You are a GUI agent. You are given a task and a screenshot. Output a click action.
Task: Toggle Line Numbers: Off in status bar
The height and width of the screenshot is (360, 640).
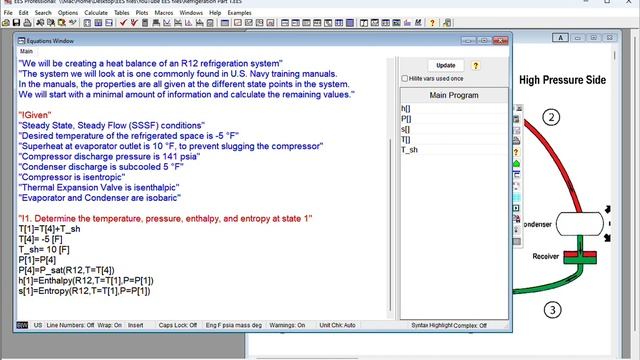[x=70, y=325]
